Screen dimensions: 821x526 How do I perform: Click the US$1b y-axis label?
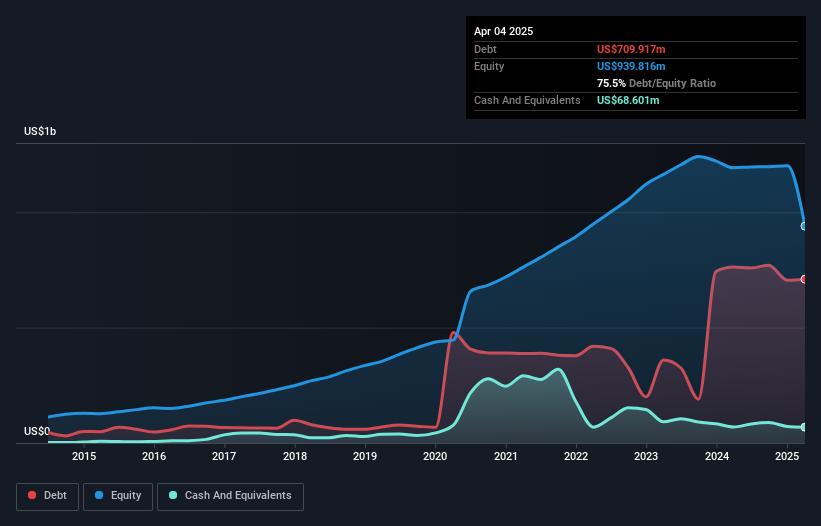click(40, 131)
